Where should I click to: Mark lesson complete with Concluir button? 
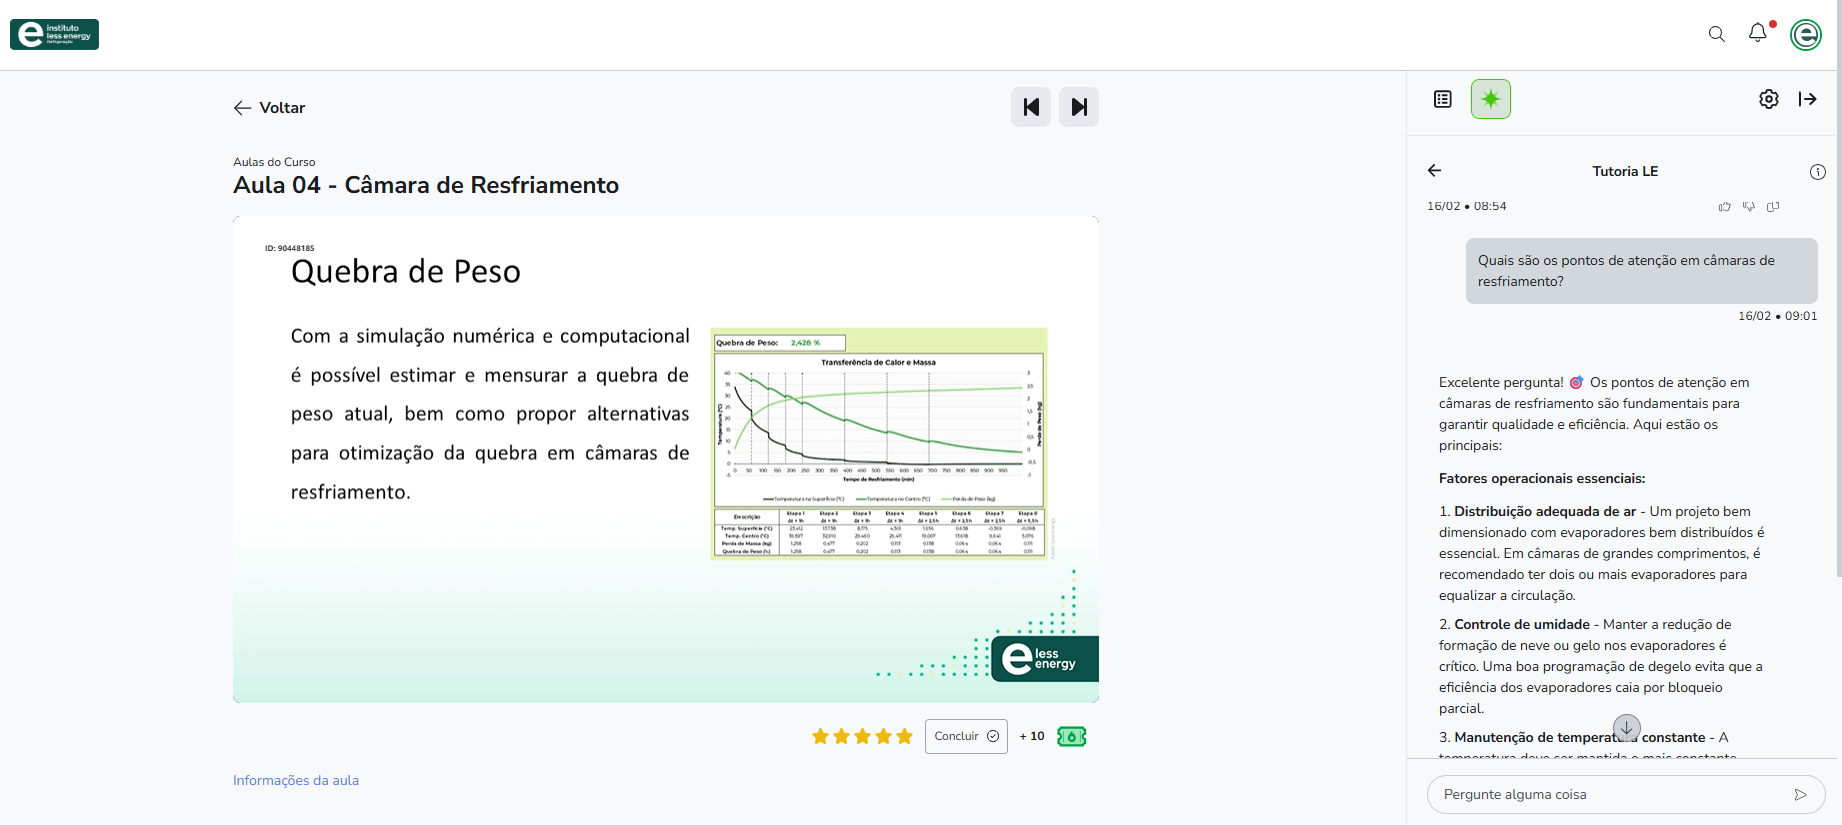click(x=965, y=736)
